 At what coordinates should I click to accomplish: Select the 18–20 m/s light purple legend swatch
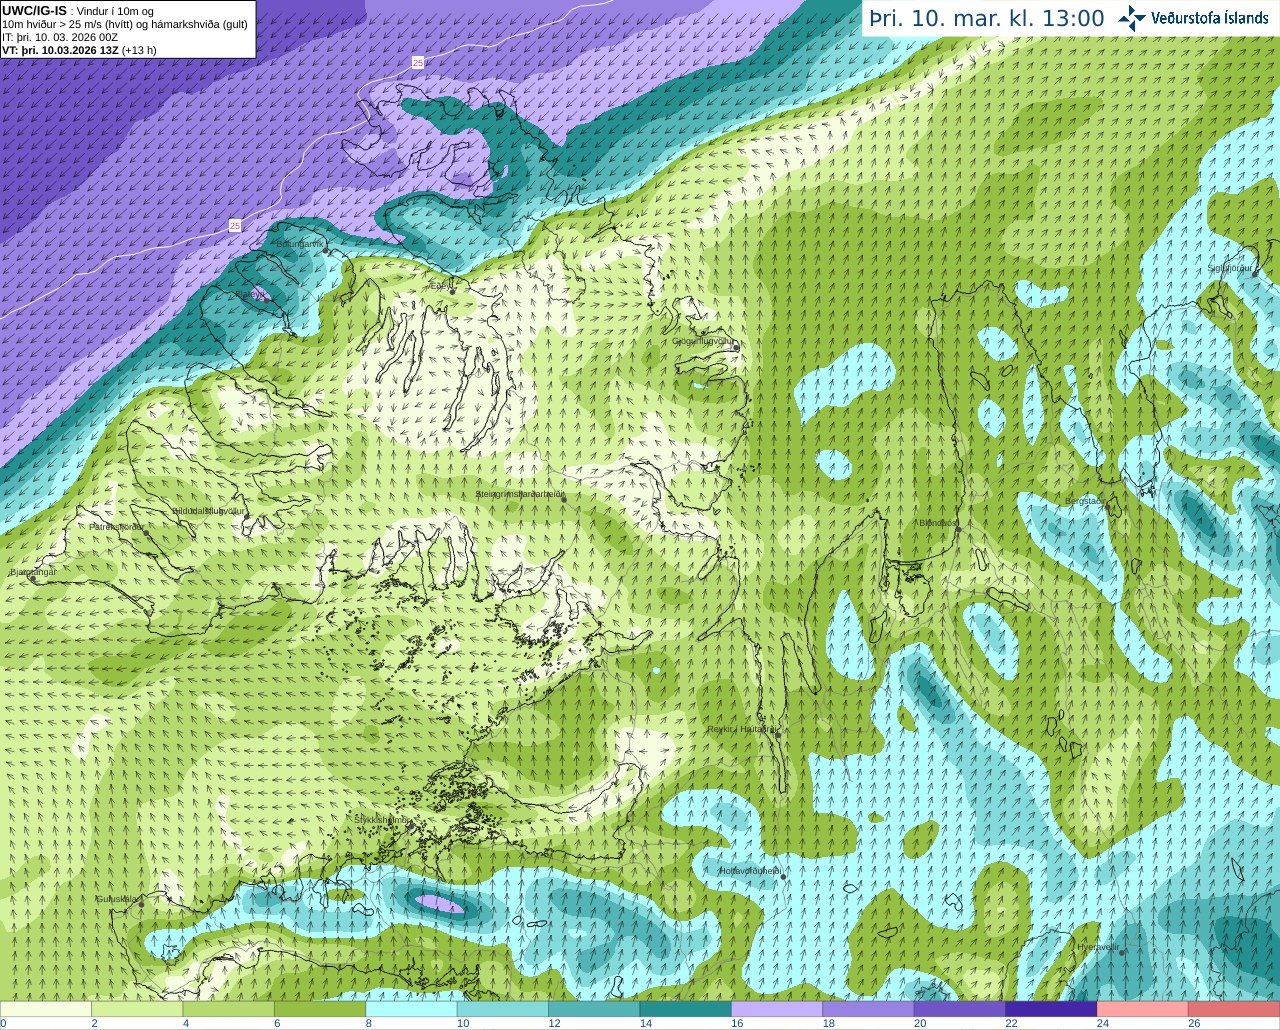[x=868, y=1009]
